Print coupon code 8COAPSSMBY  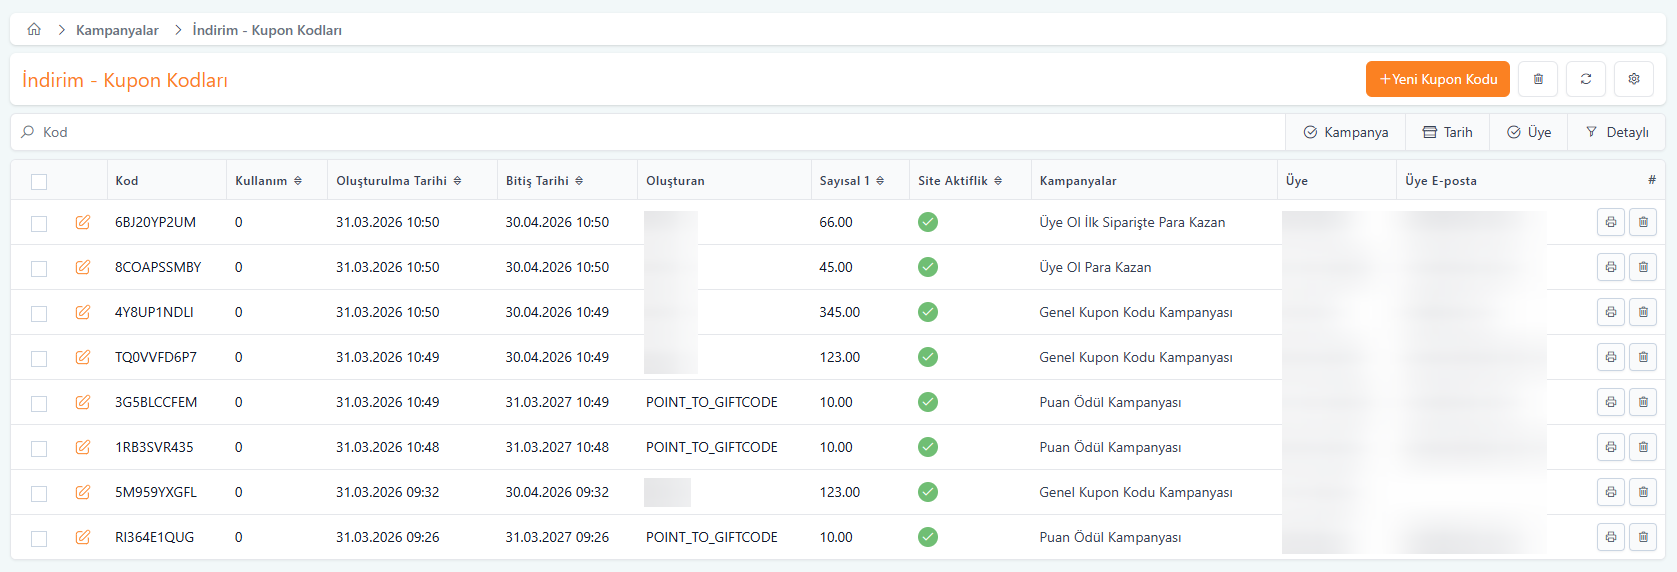[1611, 267]
